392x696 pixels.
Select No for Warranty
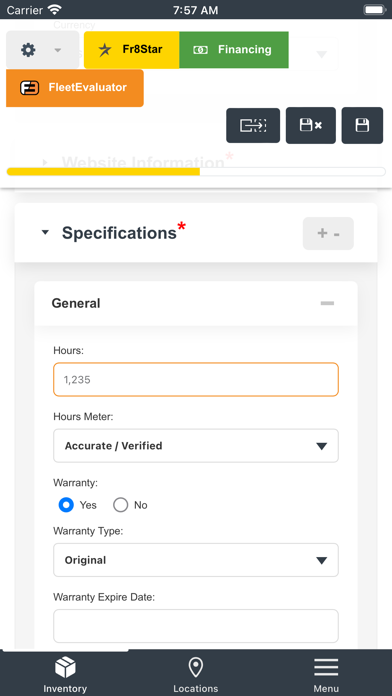120,505
